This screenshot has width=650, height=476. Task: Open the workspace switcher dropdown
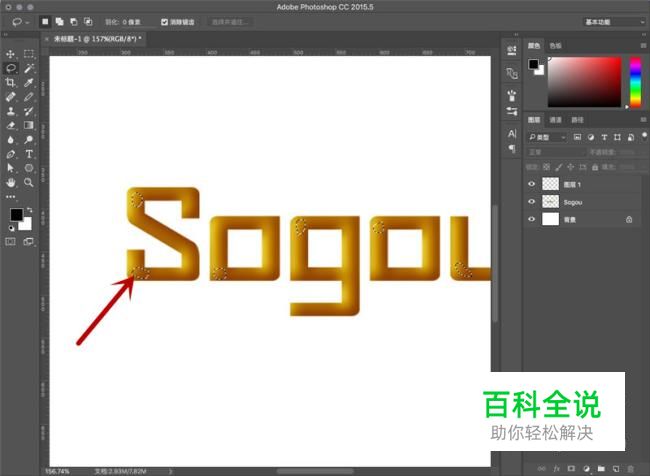pos(614,22)
